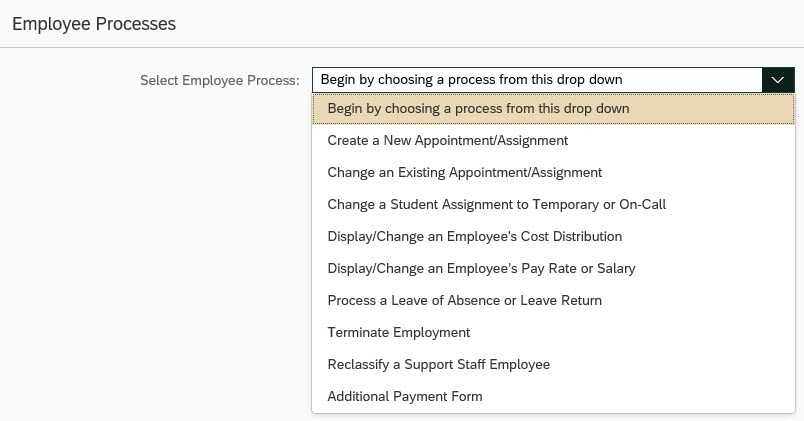
Task: Pick Reclassify a Support Staff Employee
Action: click(438, 364)
